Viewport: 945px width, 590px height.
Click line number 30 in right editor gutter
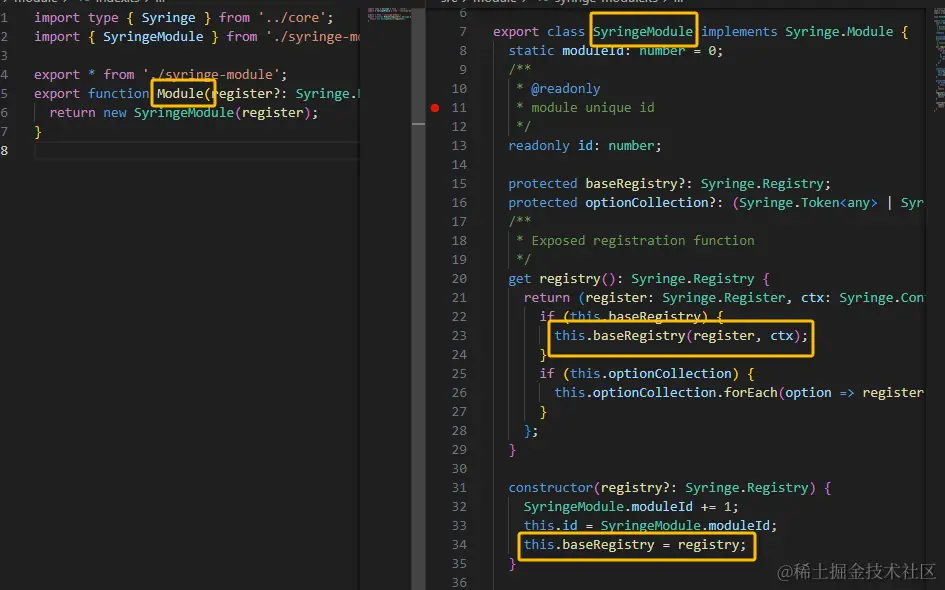coord(459,469)
